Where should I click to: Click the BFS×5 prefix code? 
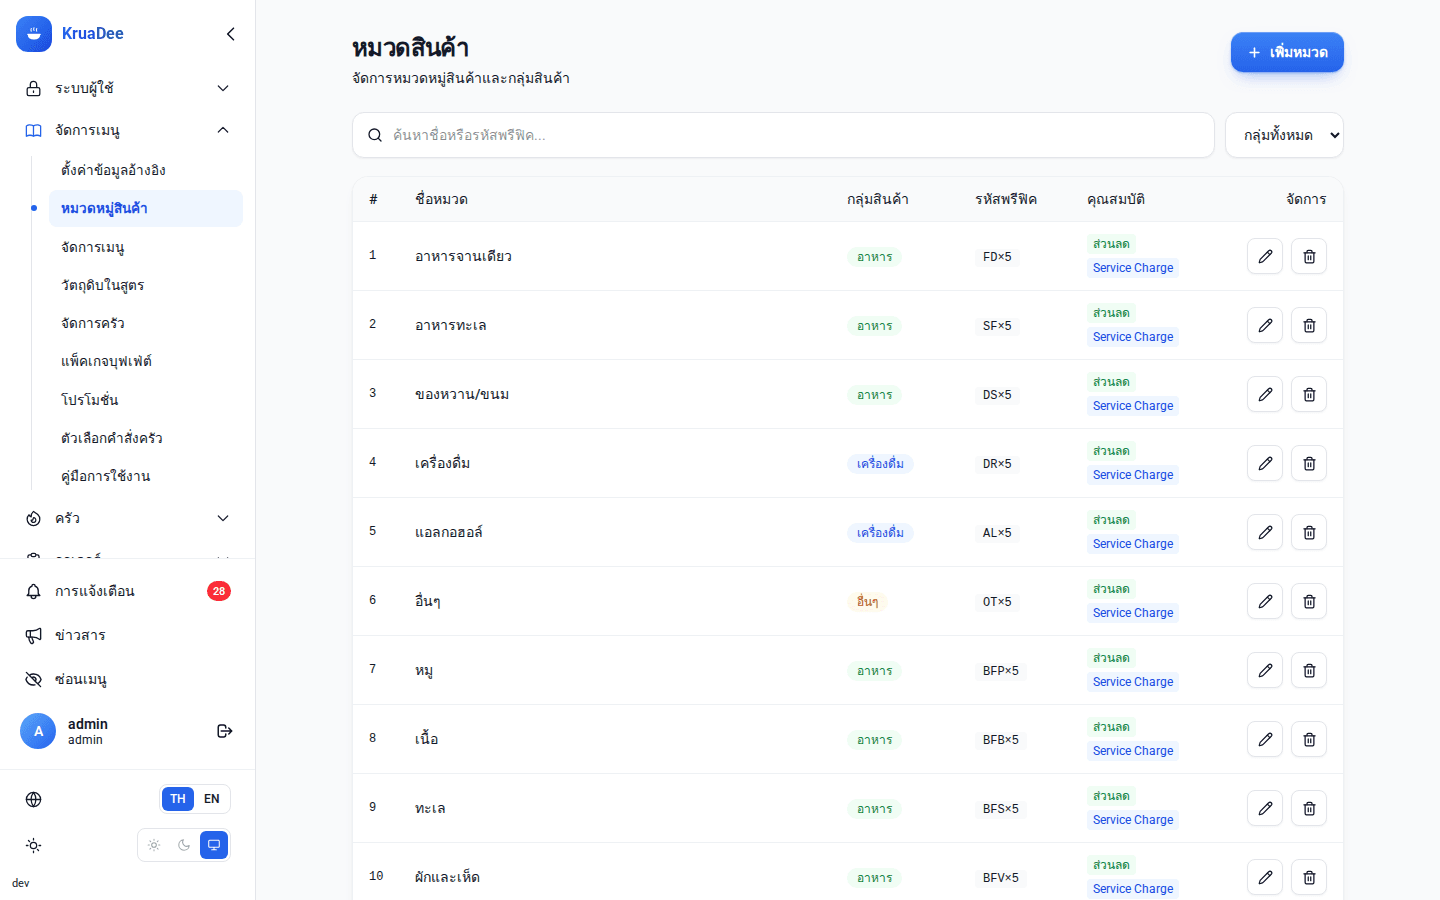(x=1001, y=809)
